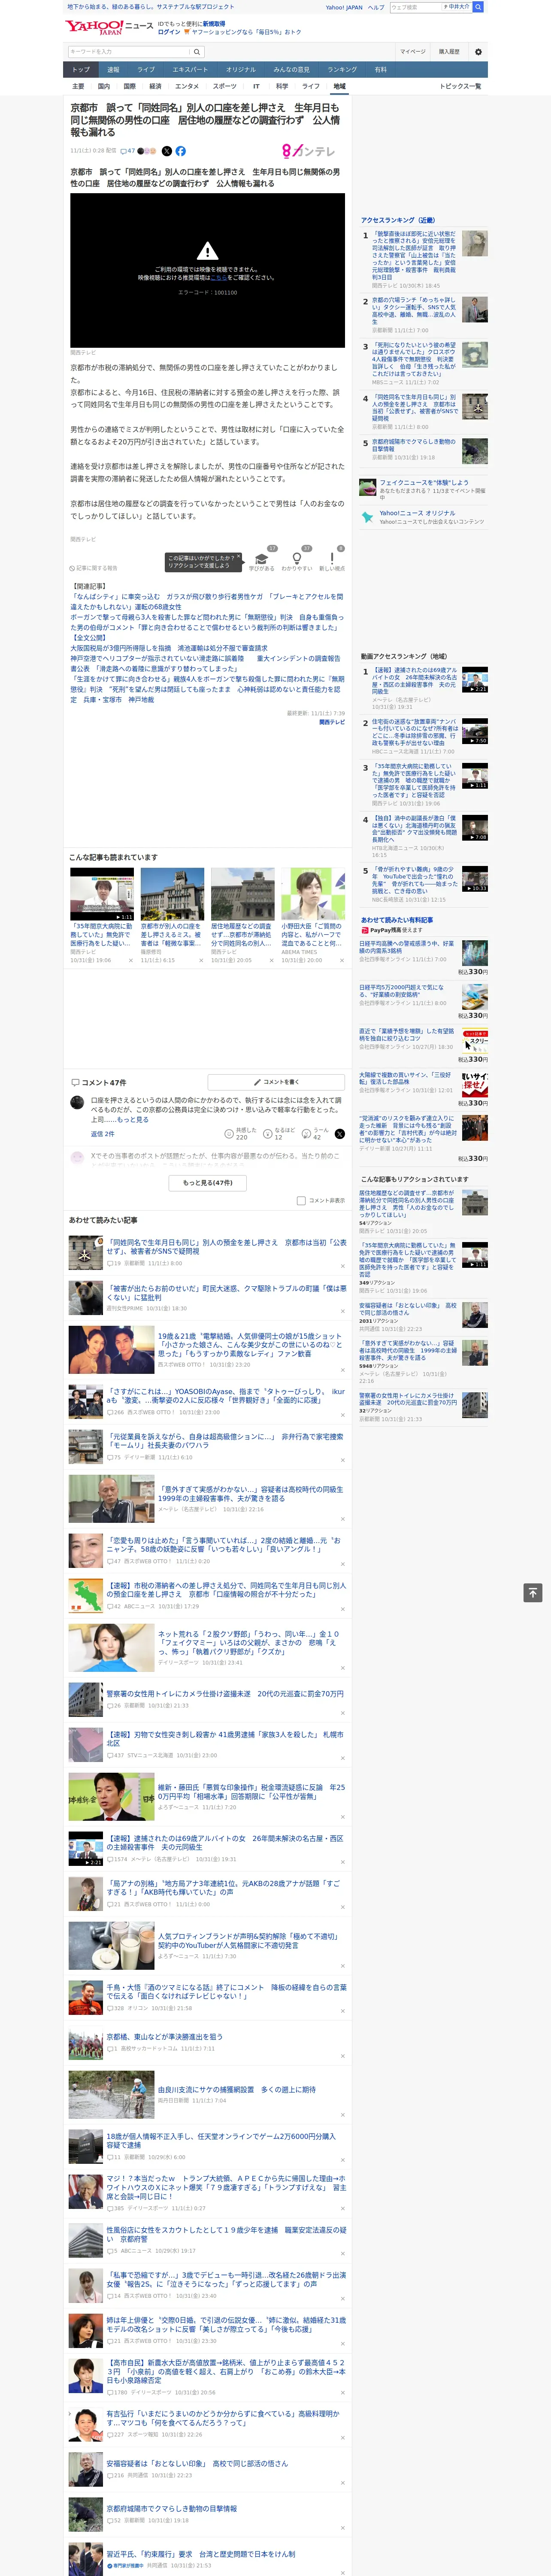Screen dimensions: 551x2576
Task: Open paid article '日経平均最高への警戒感漂う中'
Action: 406,948
